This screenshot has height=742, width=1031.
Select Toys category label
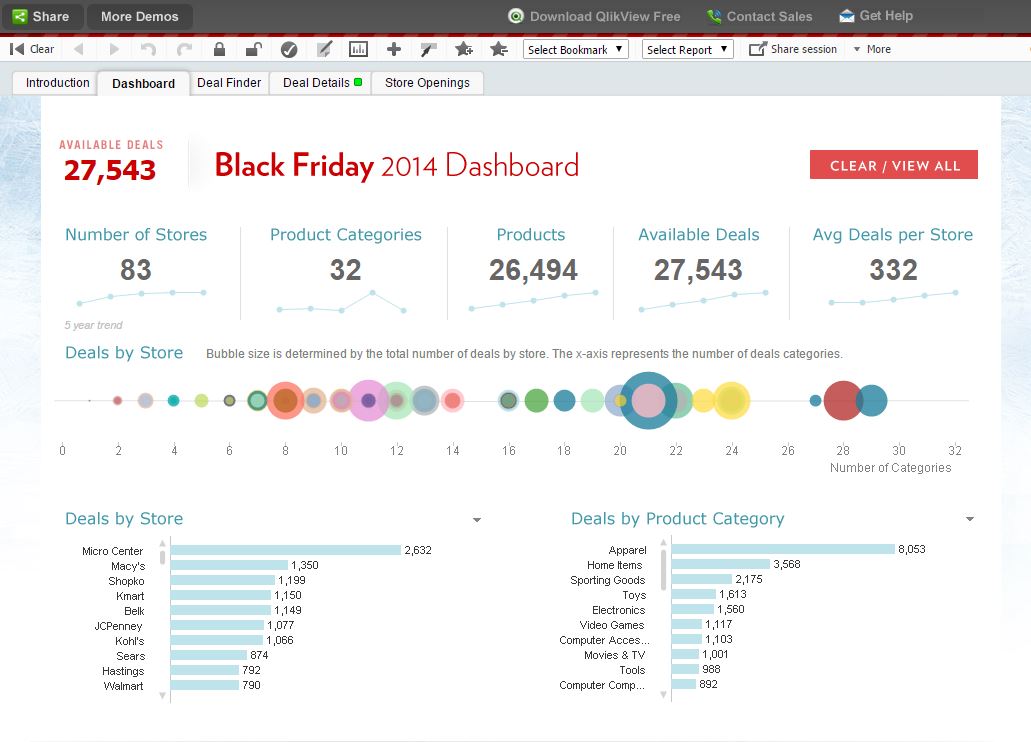coord(634,595)
